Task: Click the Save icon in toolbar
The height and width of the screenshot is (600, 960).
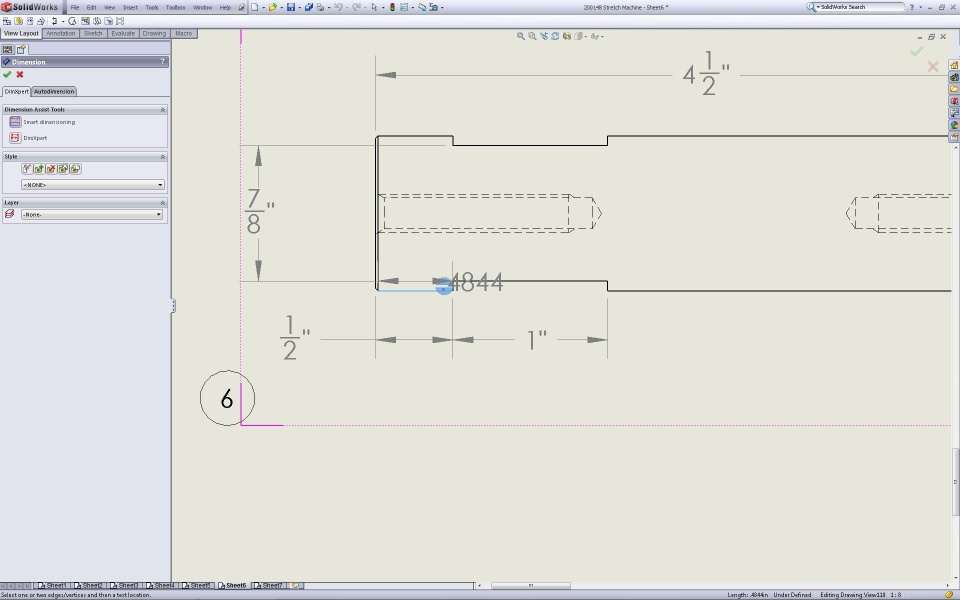Action: coord(291,7)
